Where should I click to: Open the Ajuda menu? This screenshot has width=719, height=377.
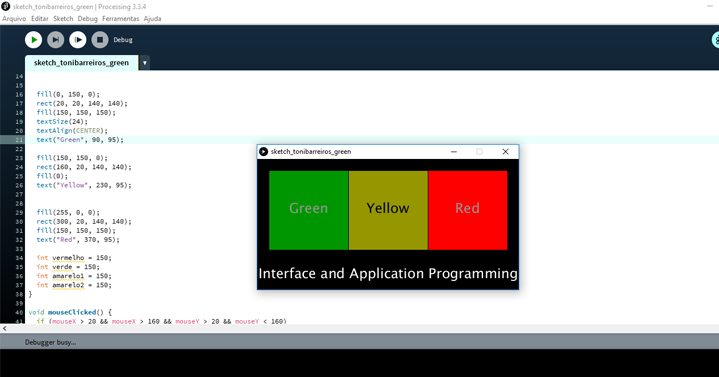152,19
